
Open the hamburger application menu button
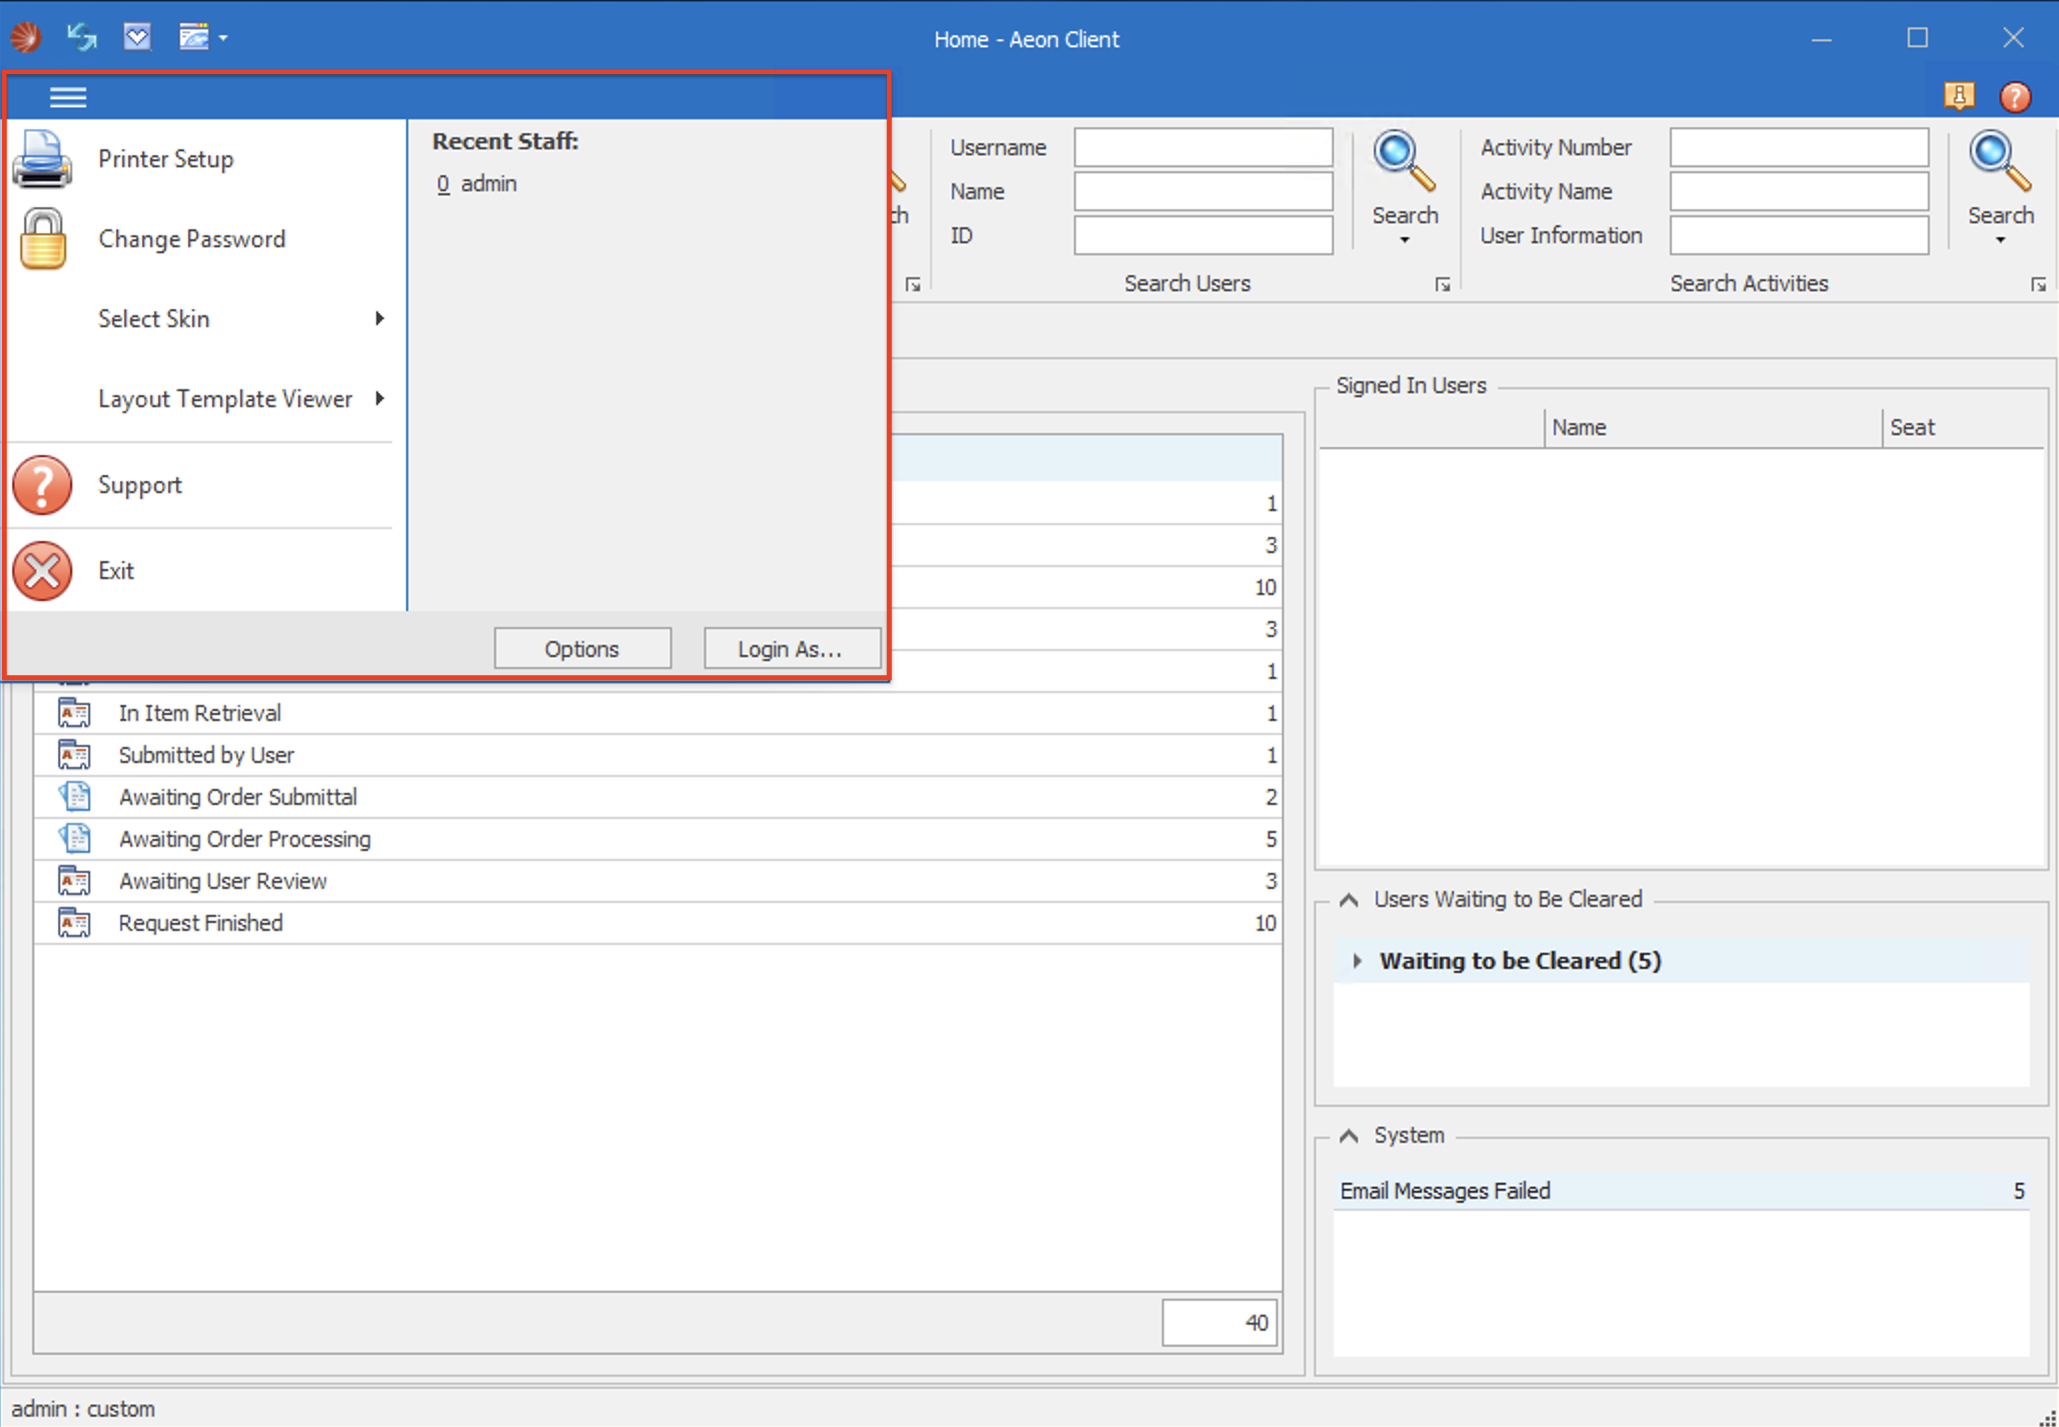pyautogui.click(x=68, y=97)
